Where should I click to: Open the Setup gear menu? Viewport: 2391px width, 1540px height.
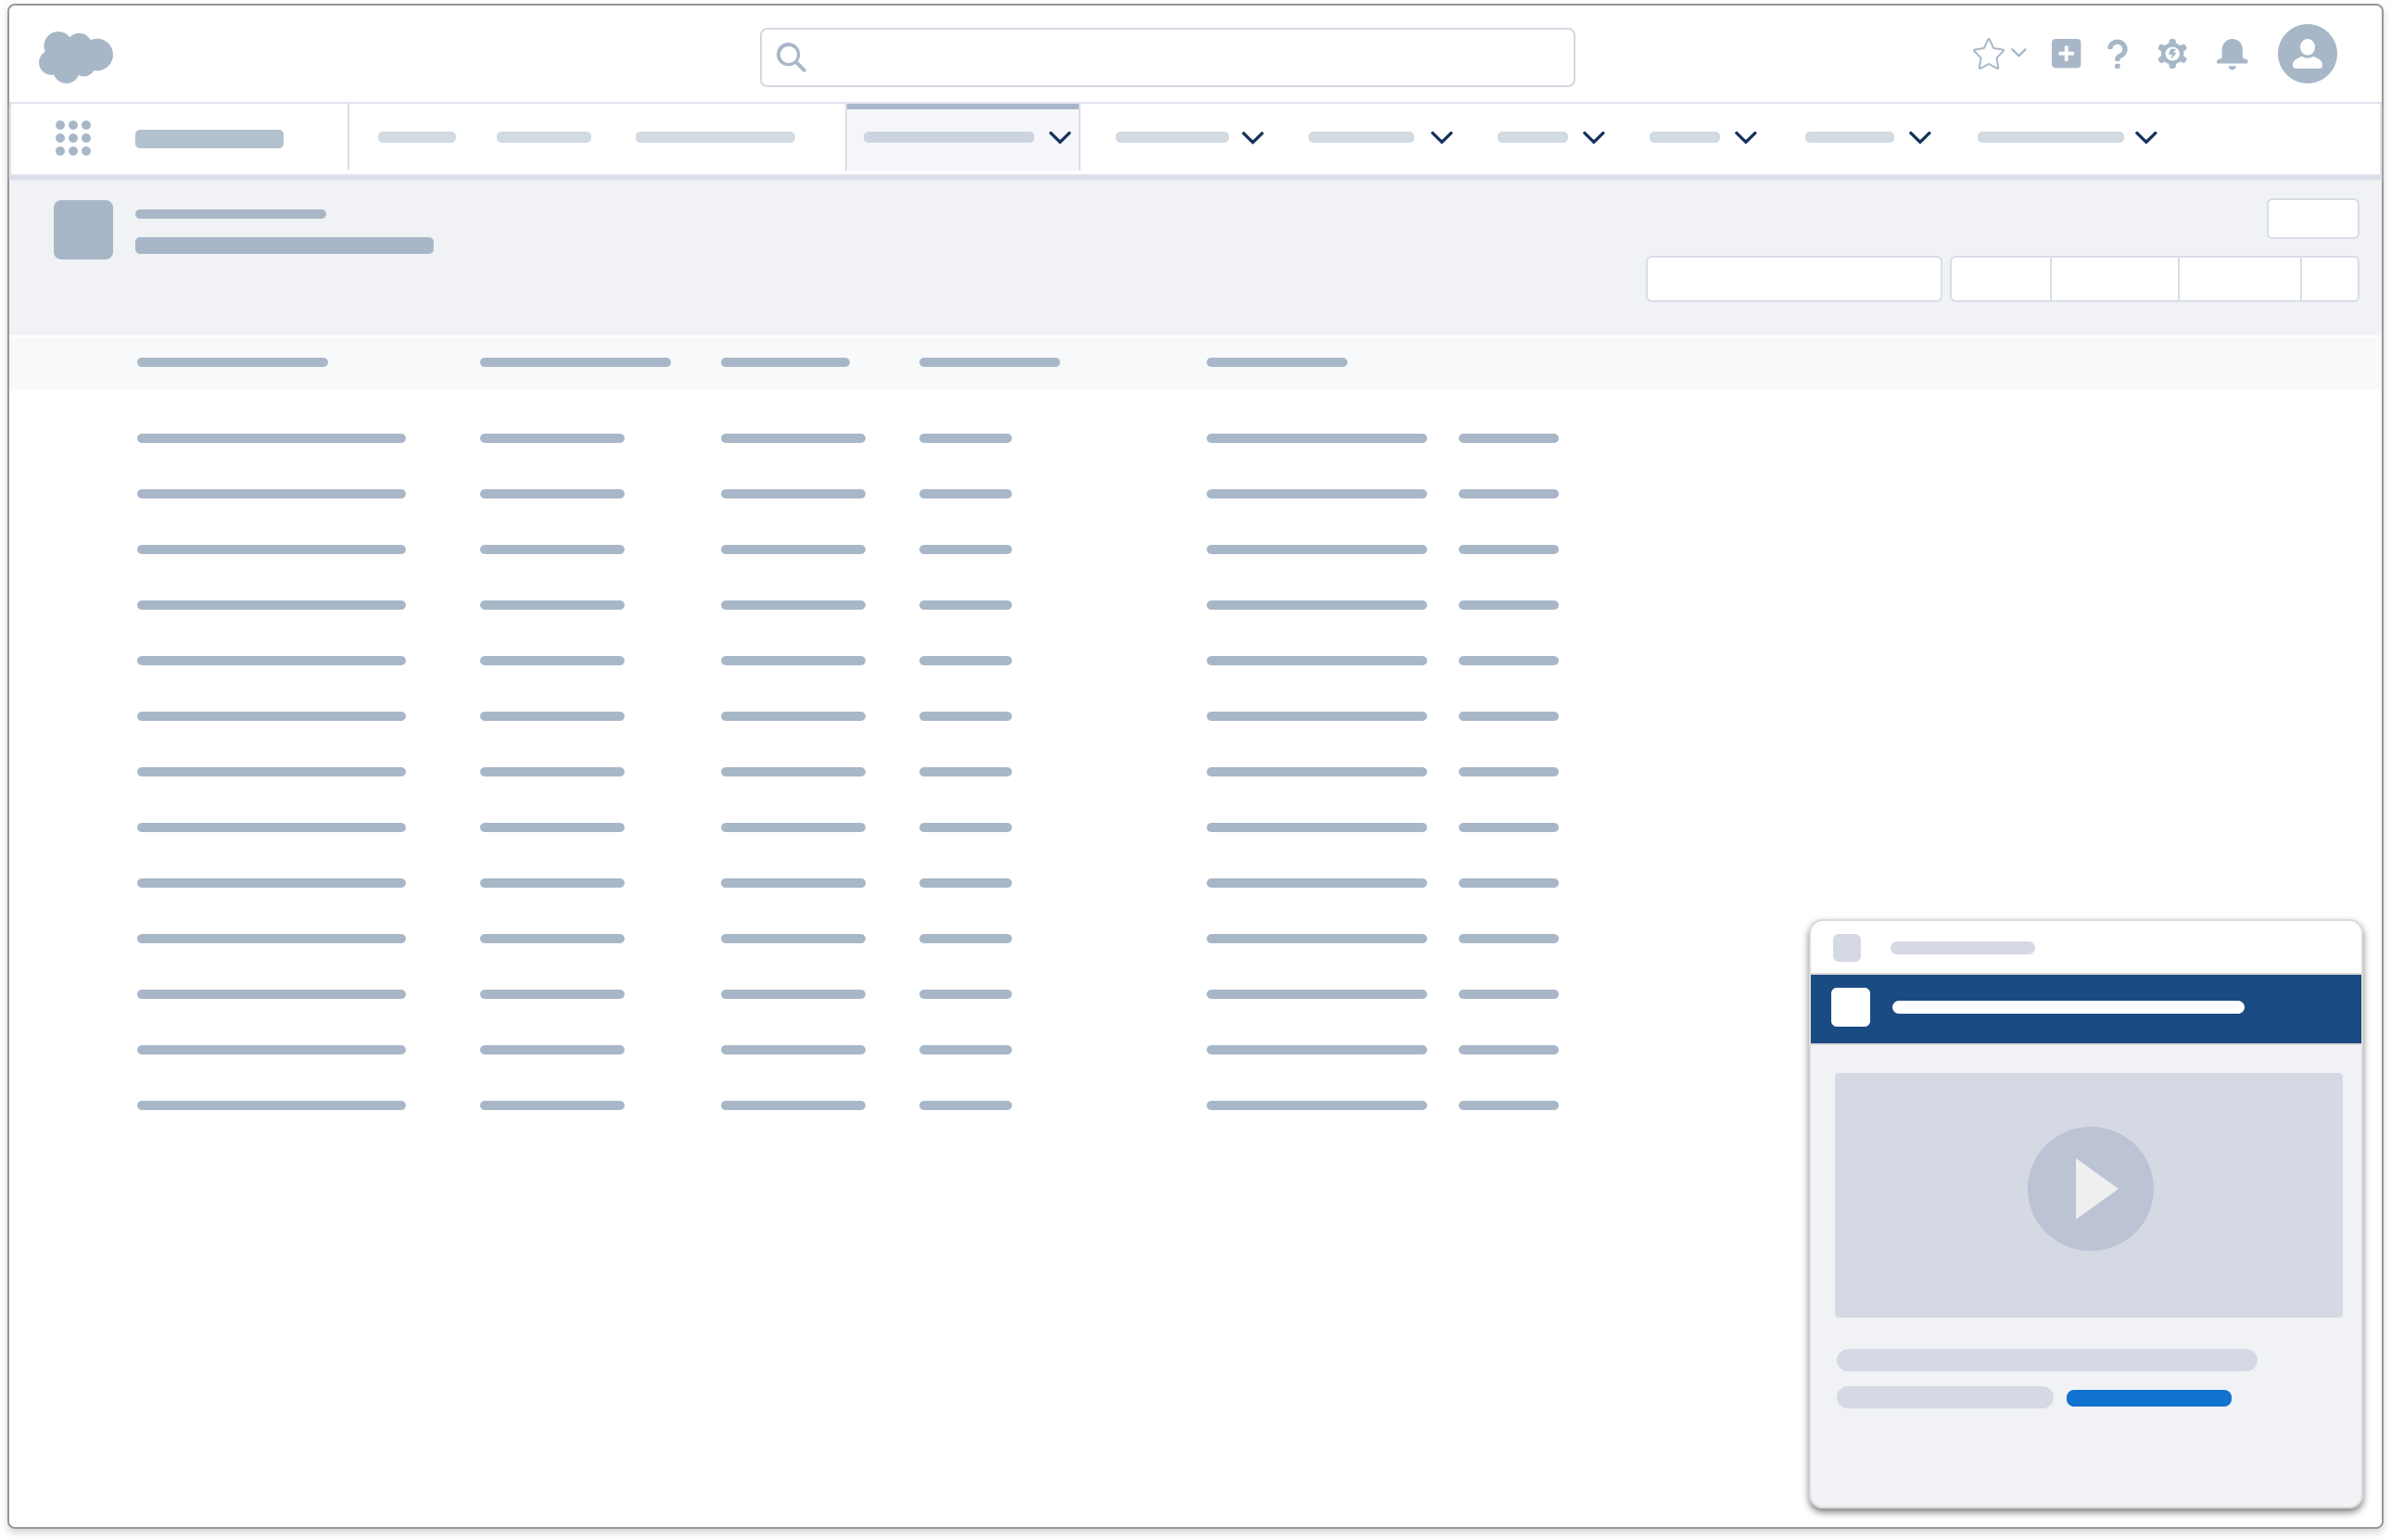click(x=2172, y=55)
